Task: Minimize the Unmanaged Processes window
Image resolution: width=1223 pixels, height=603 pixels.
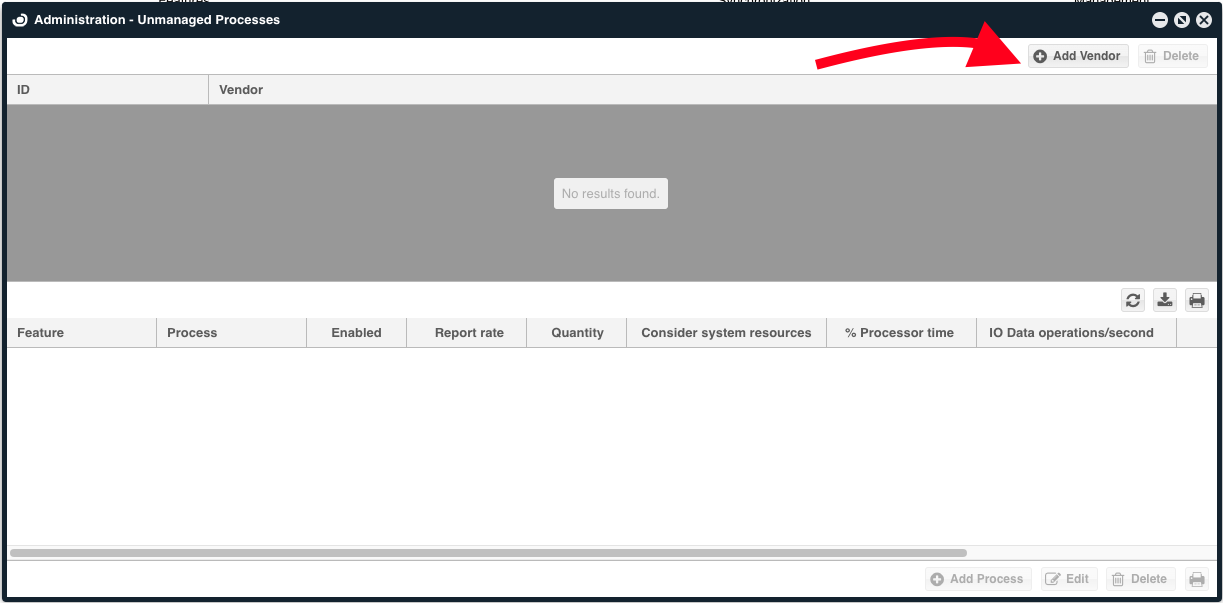Action: pos(1160,20)
